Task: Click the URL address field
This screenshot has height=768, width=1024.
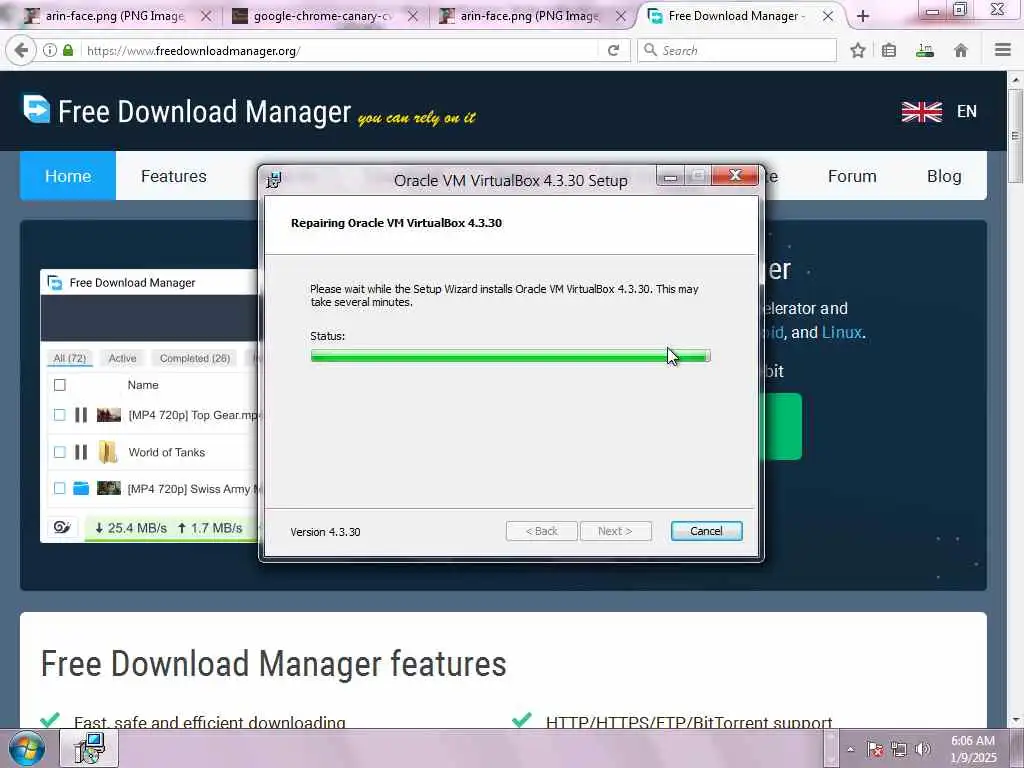Action: click(340, 50)
